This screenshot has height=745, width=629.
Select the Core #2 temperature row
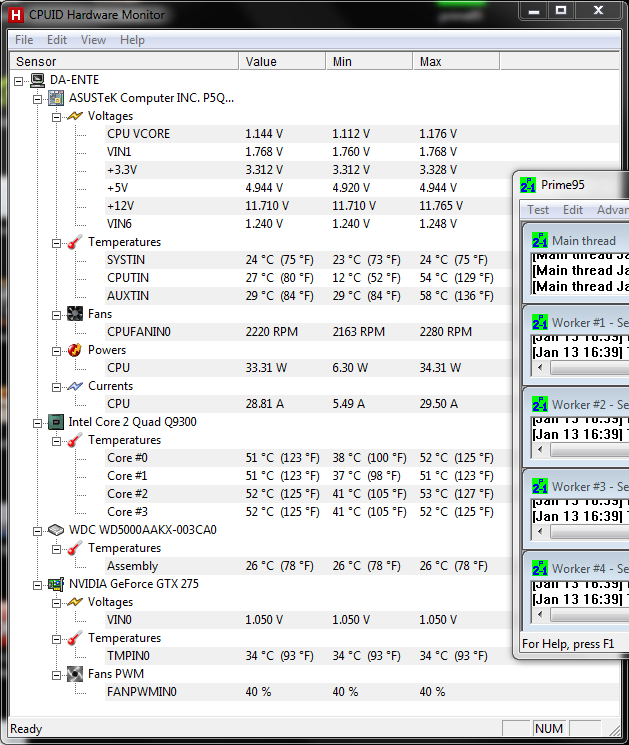(x=309, y=494)
